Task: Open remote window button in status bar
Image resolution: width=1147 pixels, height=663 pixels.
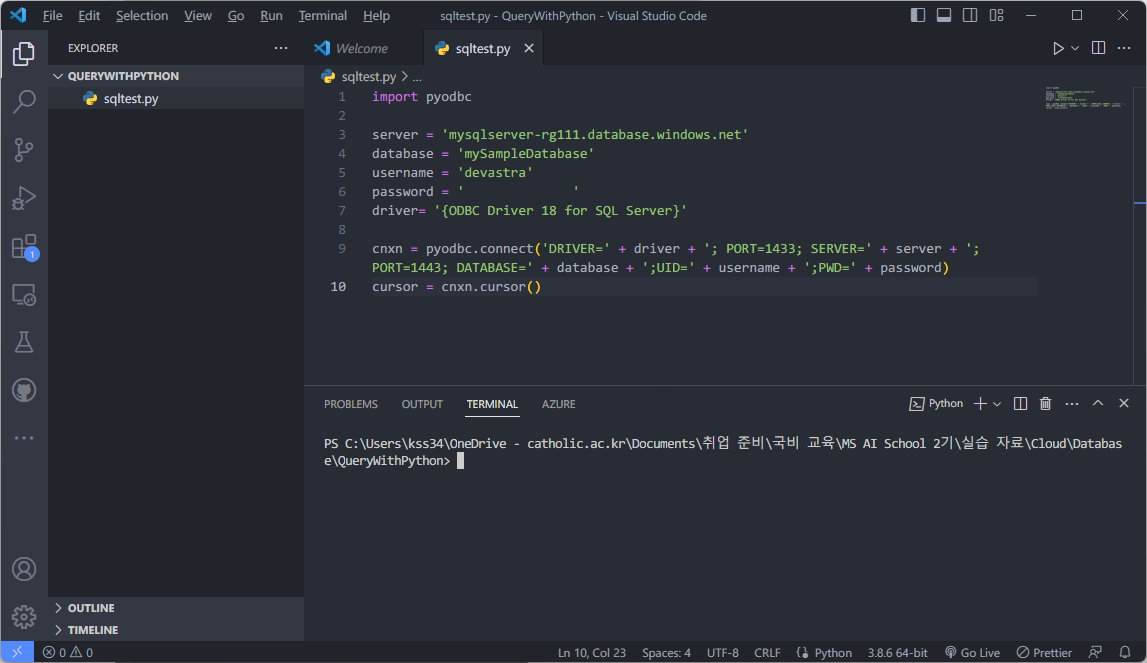Action: [x=17, y=652]
